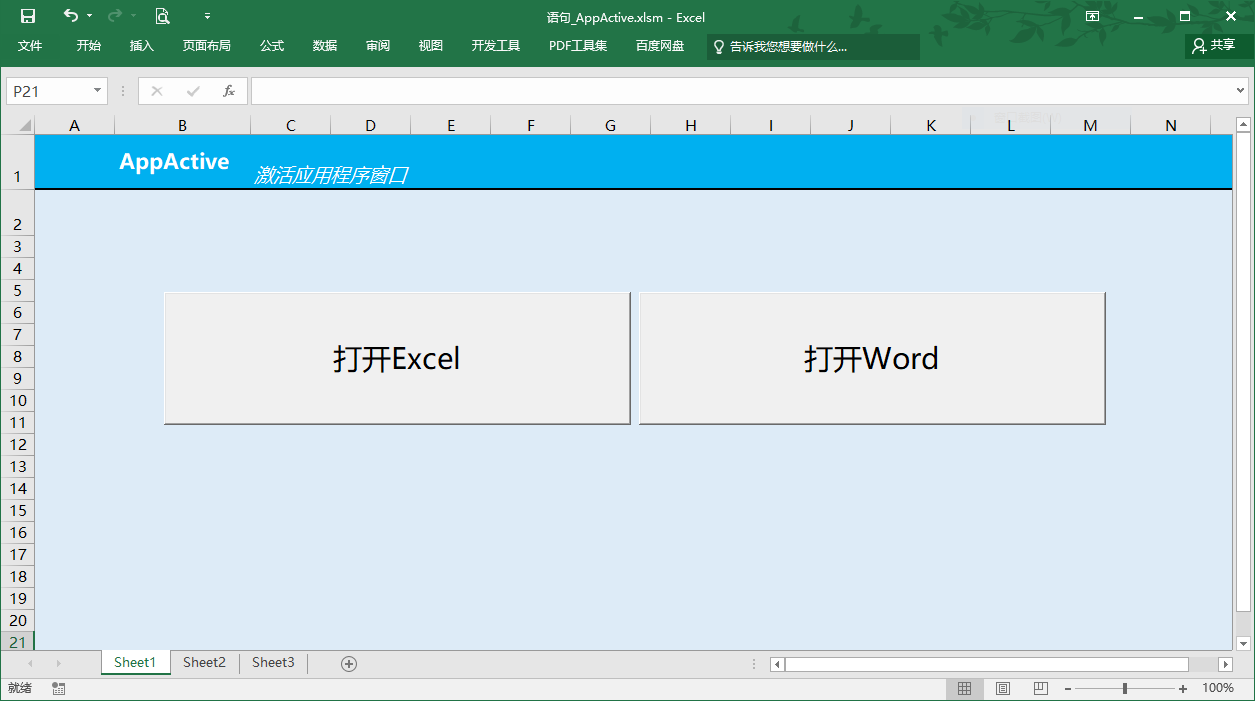
Task: Click the horizontal scrollbar right arrow
Action: 1225,664
